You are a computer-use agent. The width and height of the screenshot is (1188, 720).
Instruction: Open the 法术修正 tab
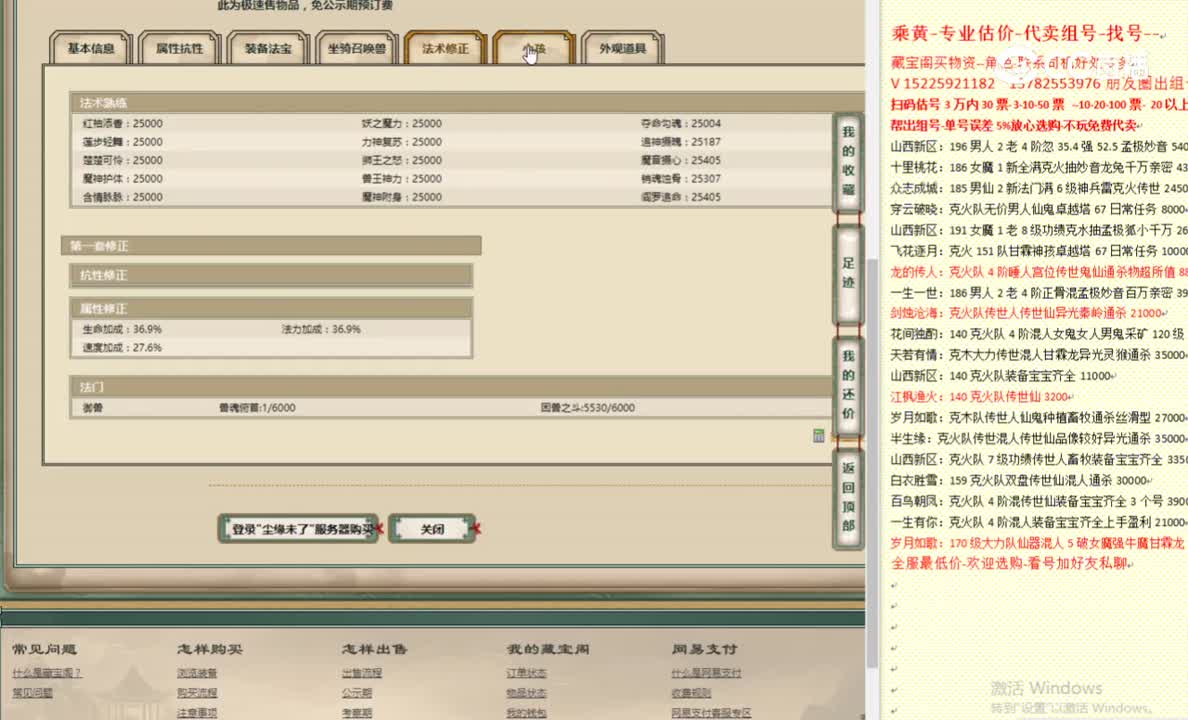(x=446, y=48)
